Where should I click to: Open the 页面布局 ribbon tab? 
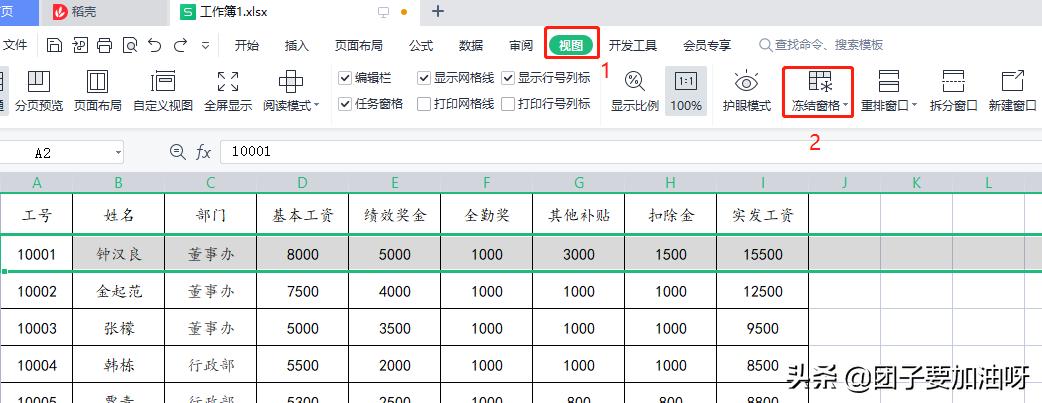(359, 45)
